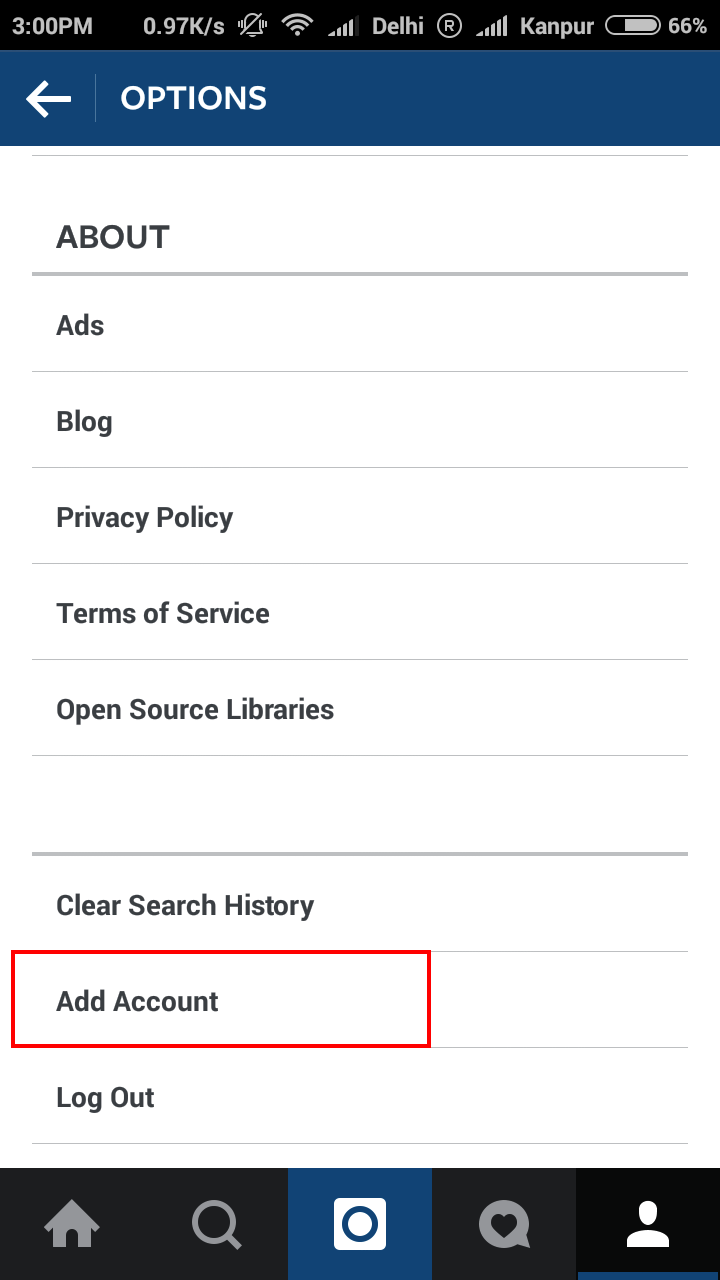This screenshot has width=720, height=1280.
Task: Open the Home feed tab icon
Action: point(72,1224)
